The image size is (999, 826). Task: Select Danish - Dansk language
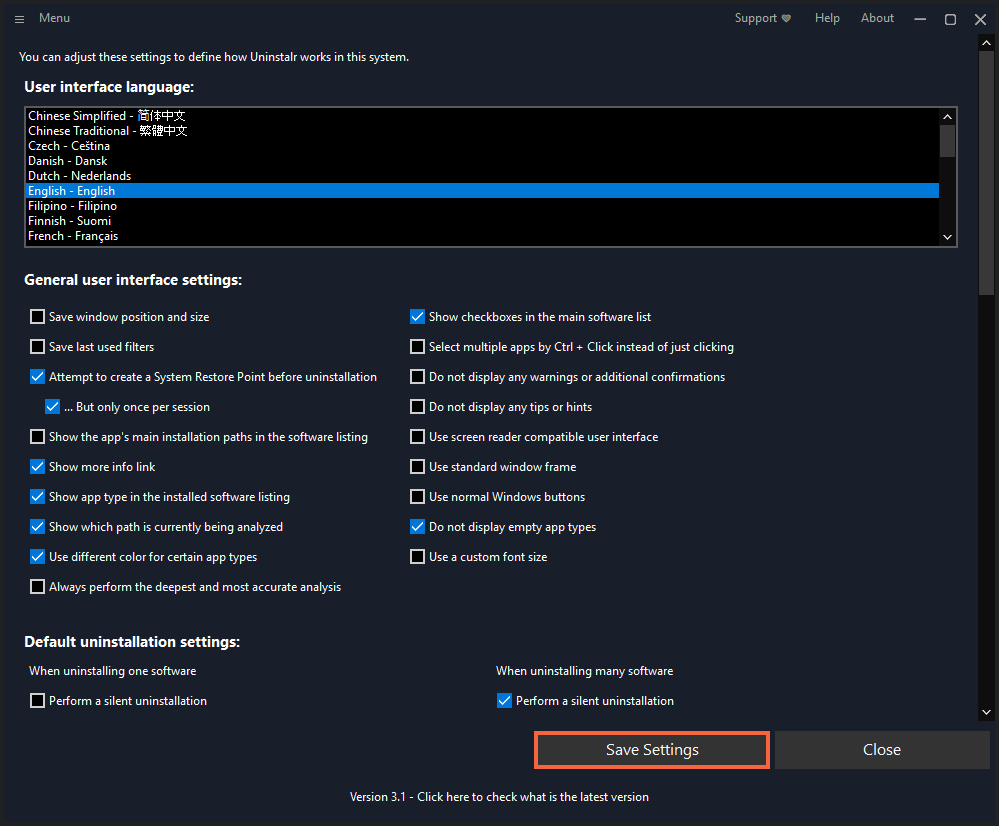(482, 161)
